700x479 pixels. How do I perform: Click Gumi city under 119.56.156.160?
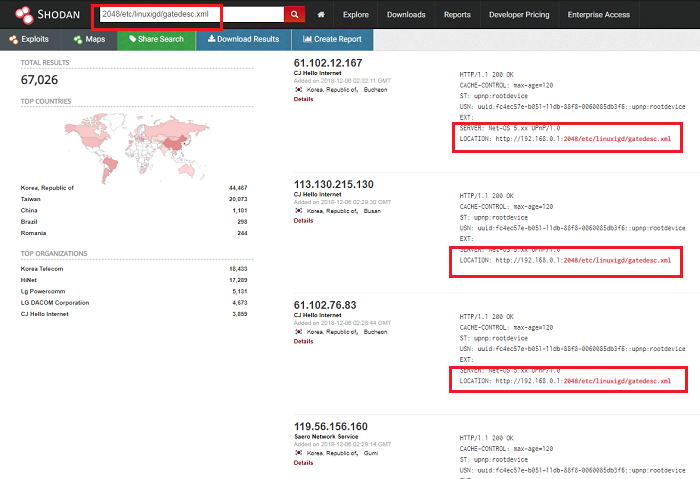click(371, 453)
